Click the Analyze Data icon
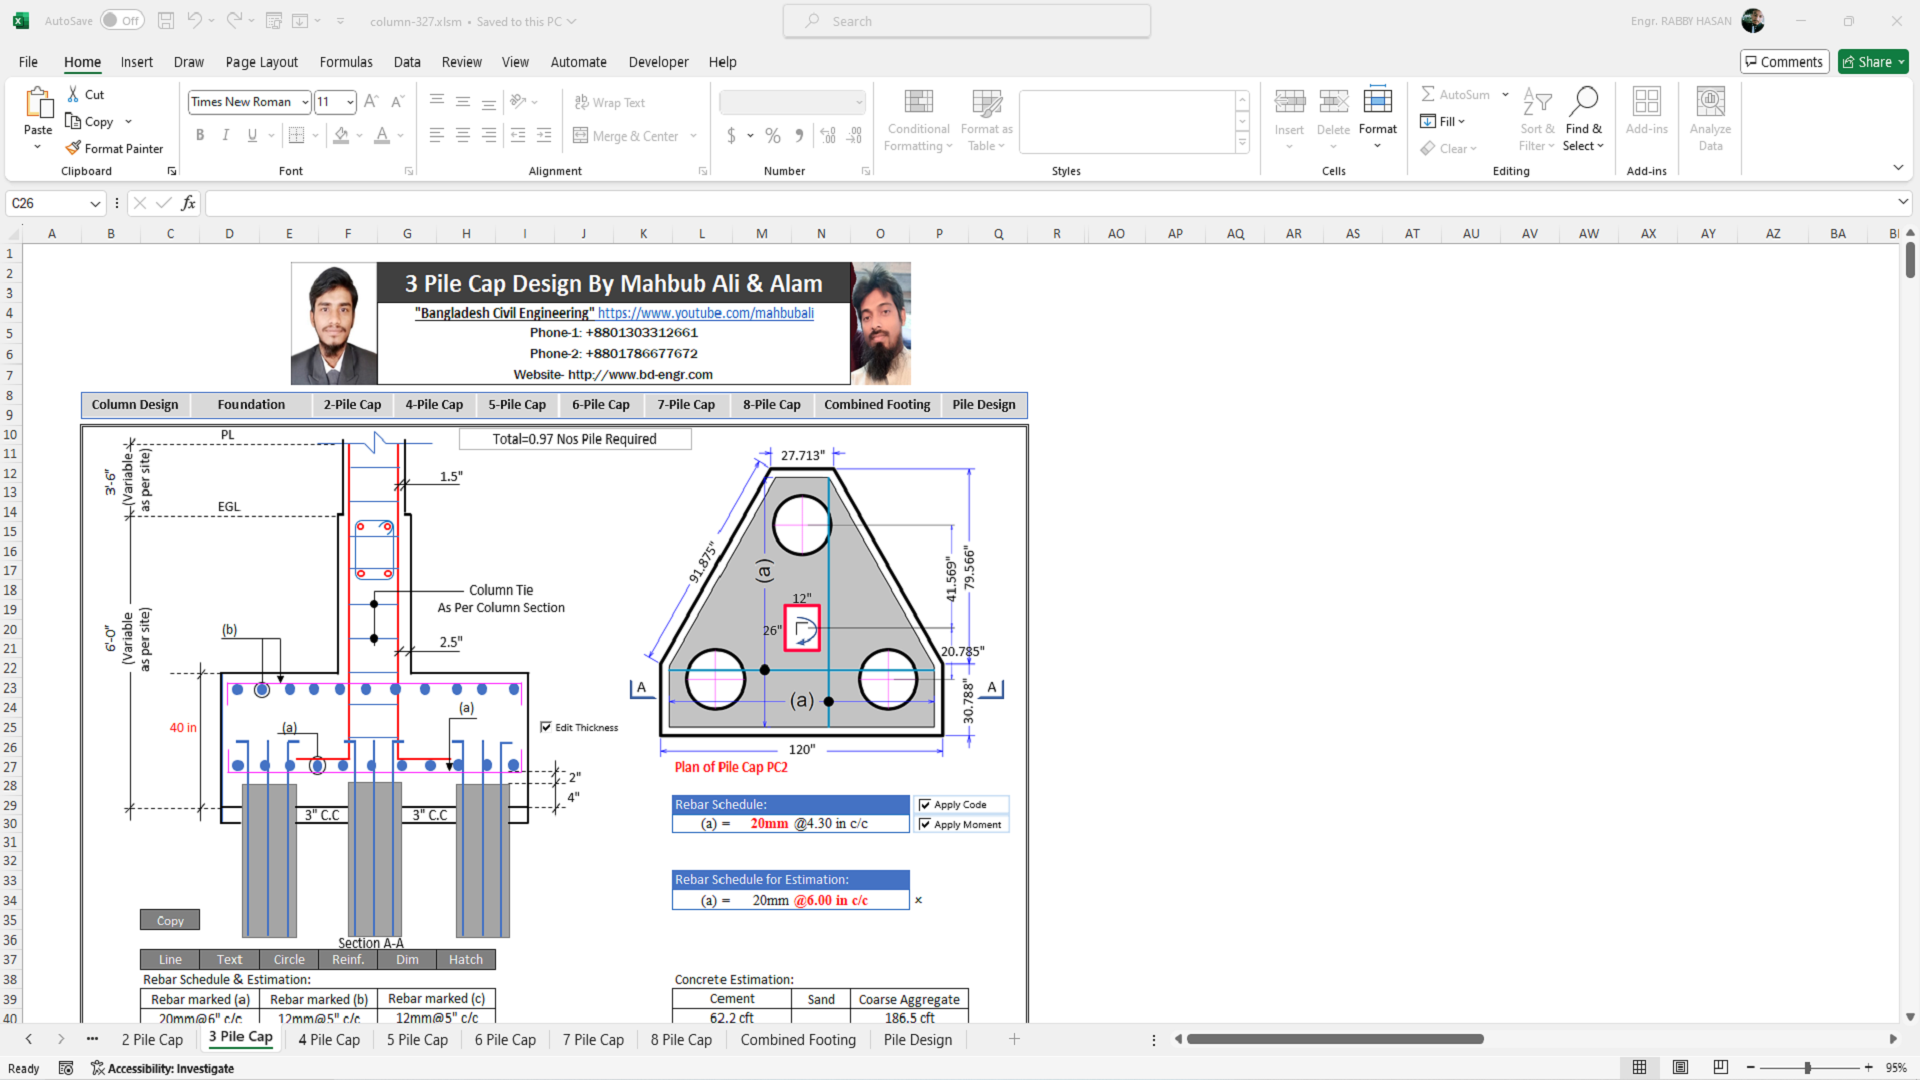 1710,101
